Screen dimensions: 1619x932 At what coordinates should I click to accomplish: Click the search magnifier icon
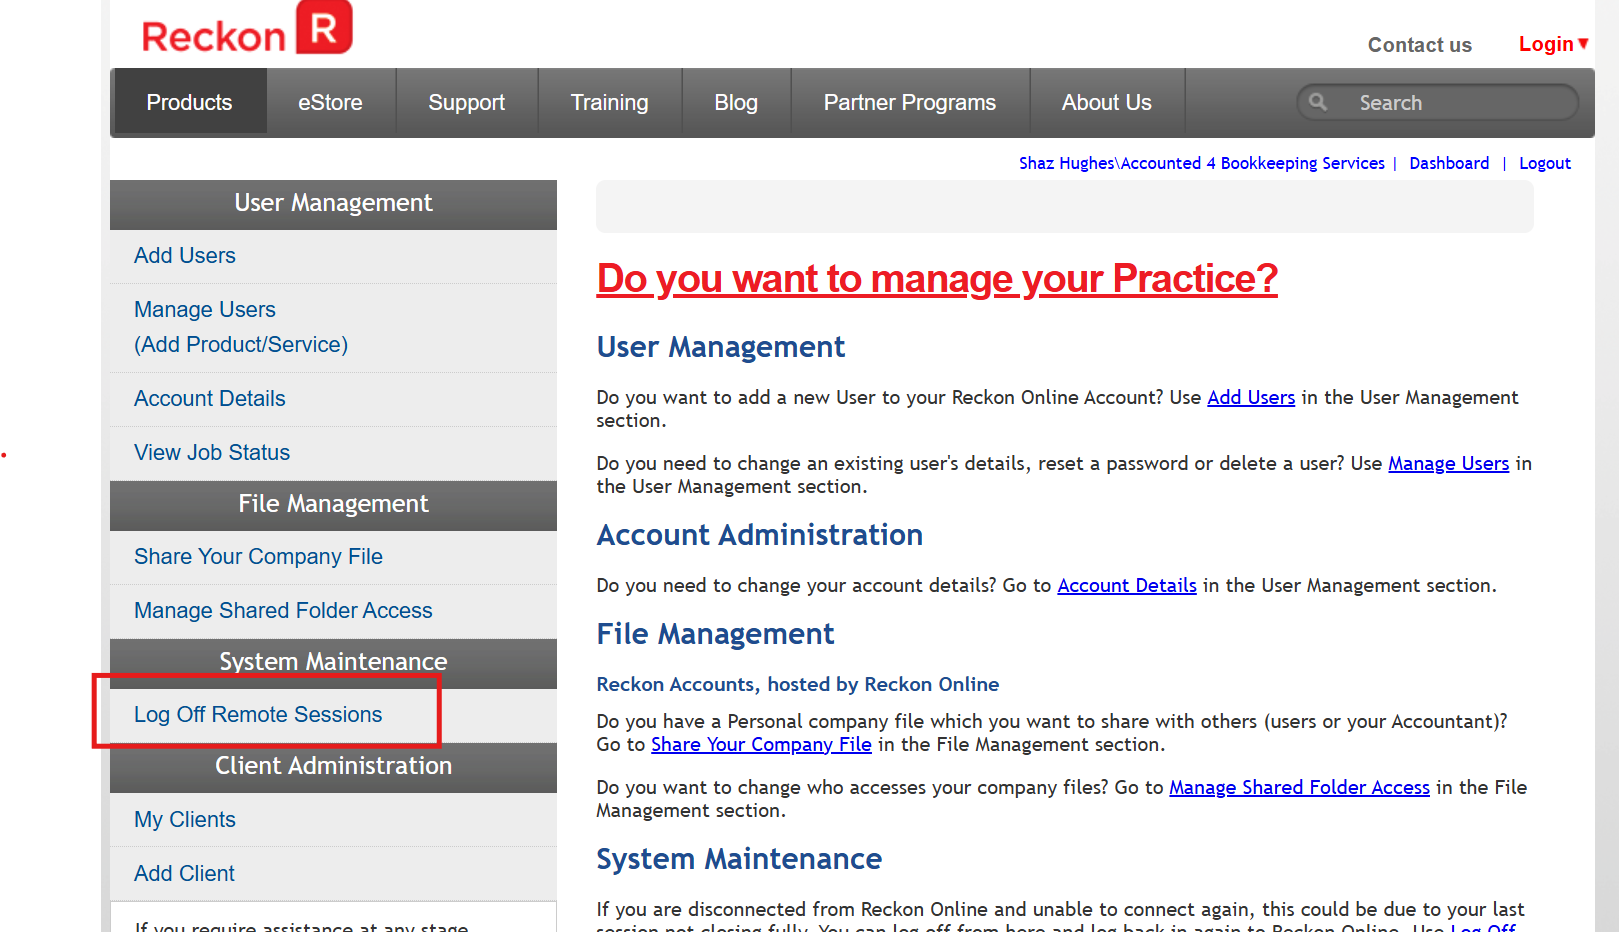point(1318,102)
